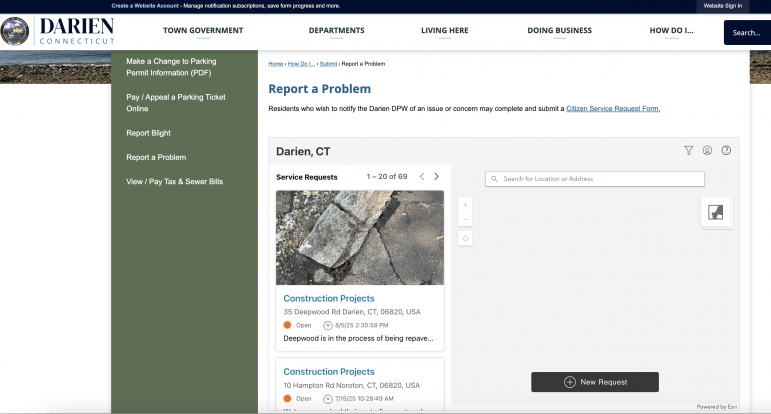Image resolution: width=771 pixels, height=414 pixels.
Task: Click the site Search box in header
Action: pyautogui.click(x=747, y=32)
